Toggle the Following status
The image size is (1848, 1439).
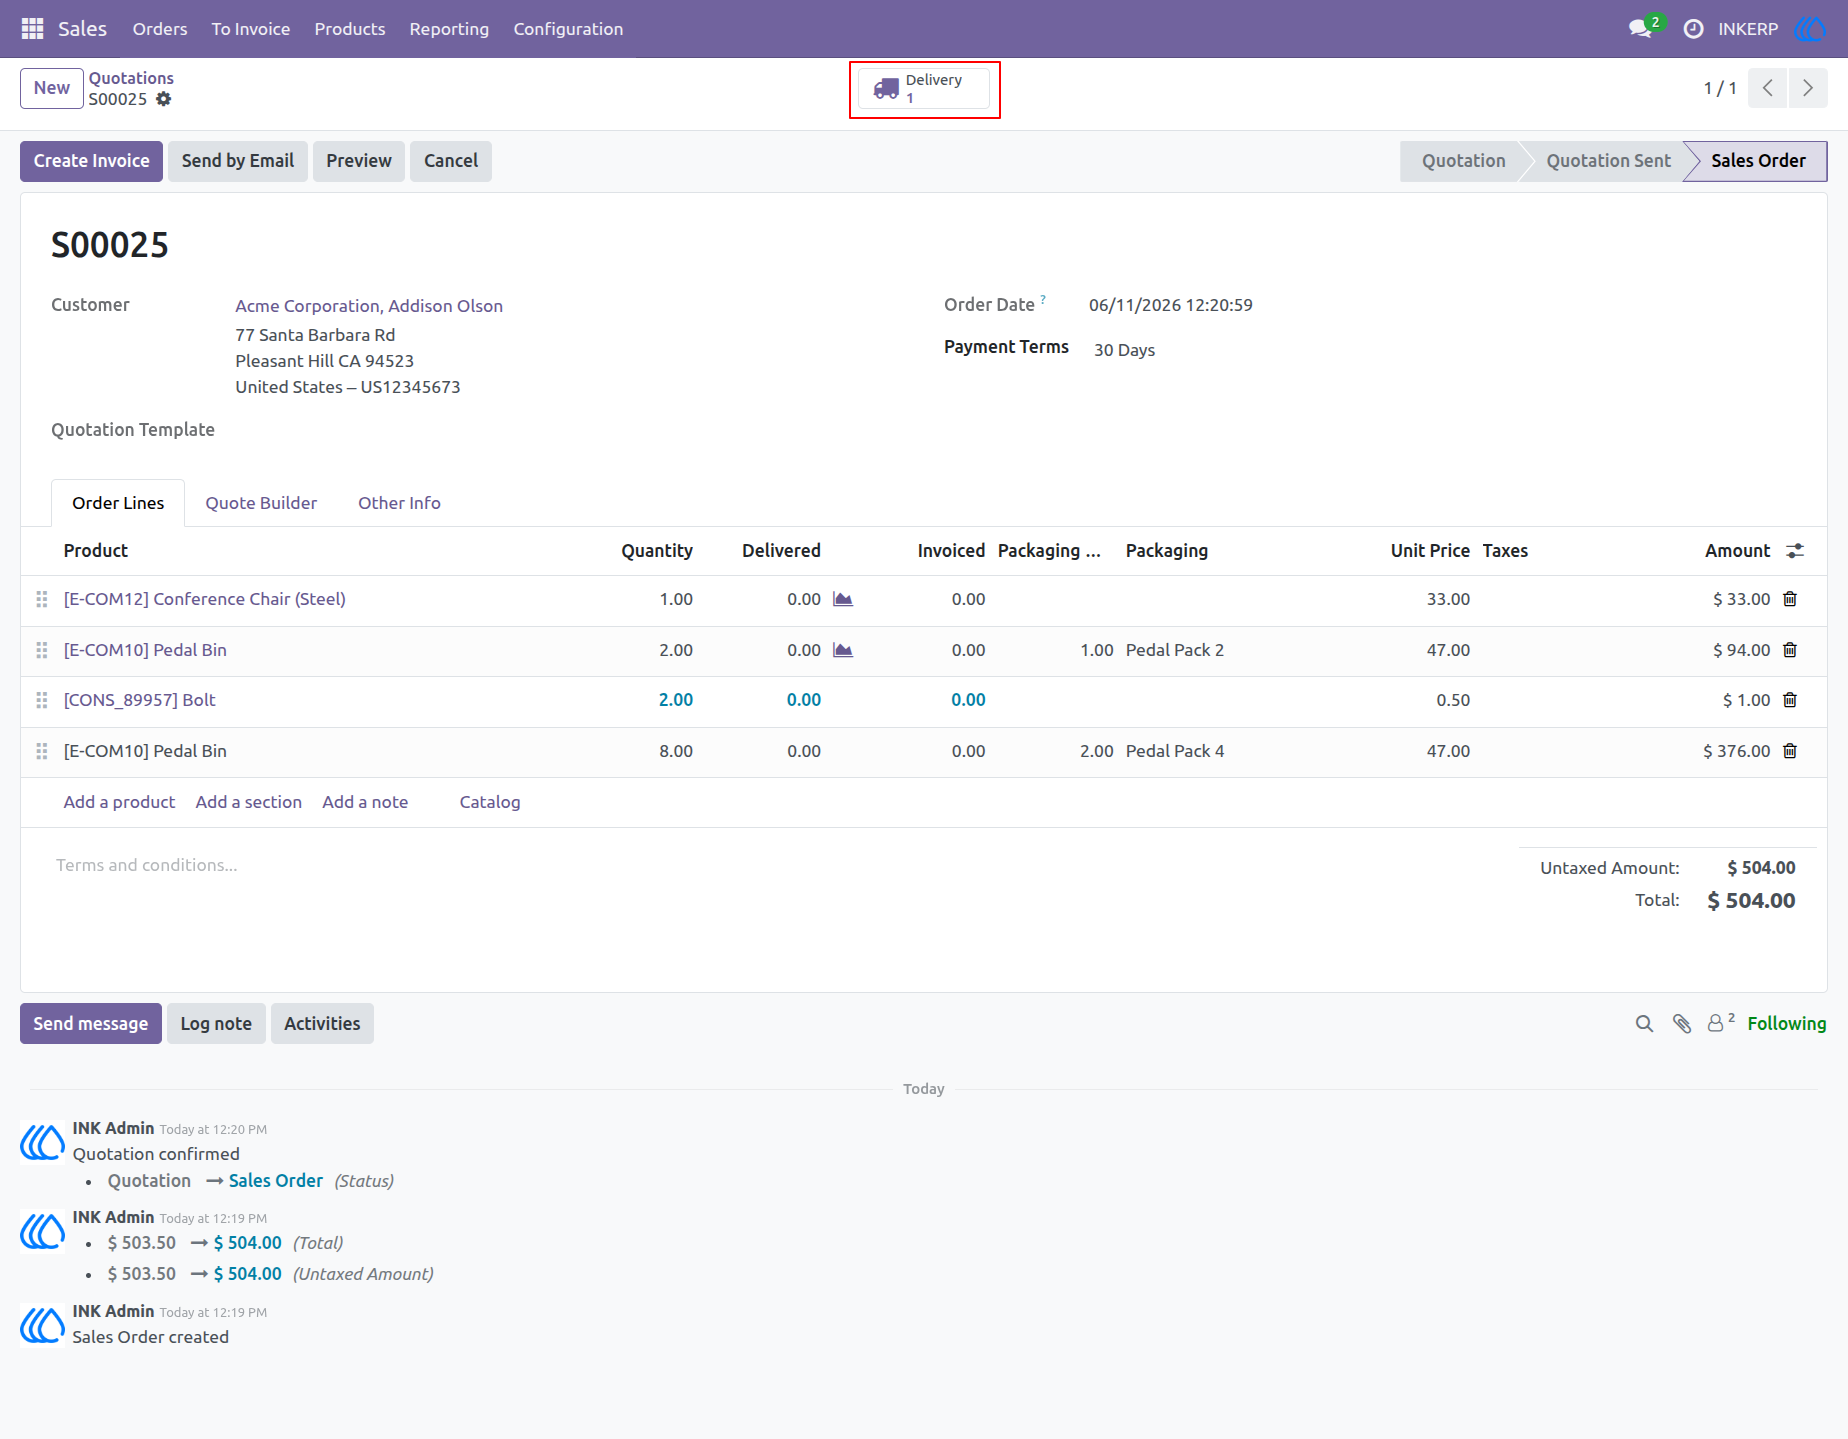click(1786, 1024)
